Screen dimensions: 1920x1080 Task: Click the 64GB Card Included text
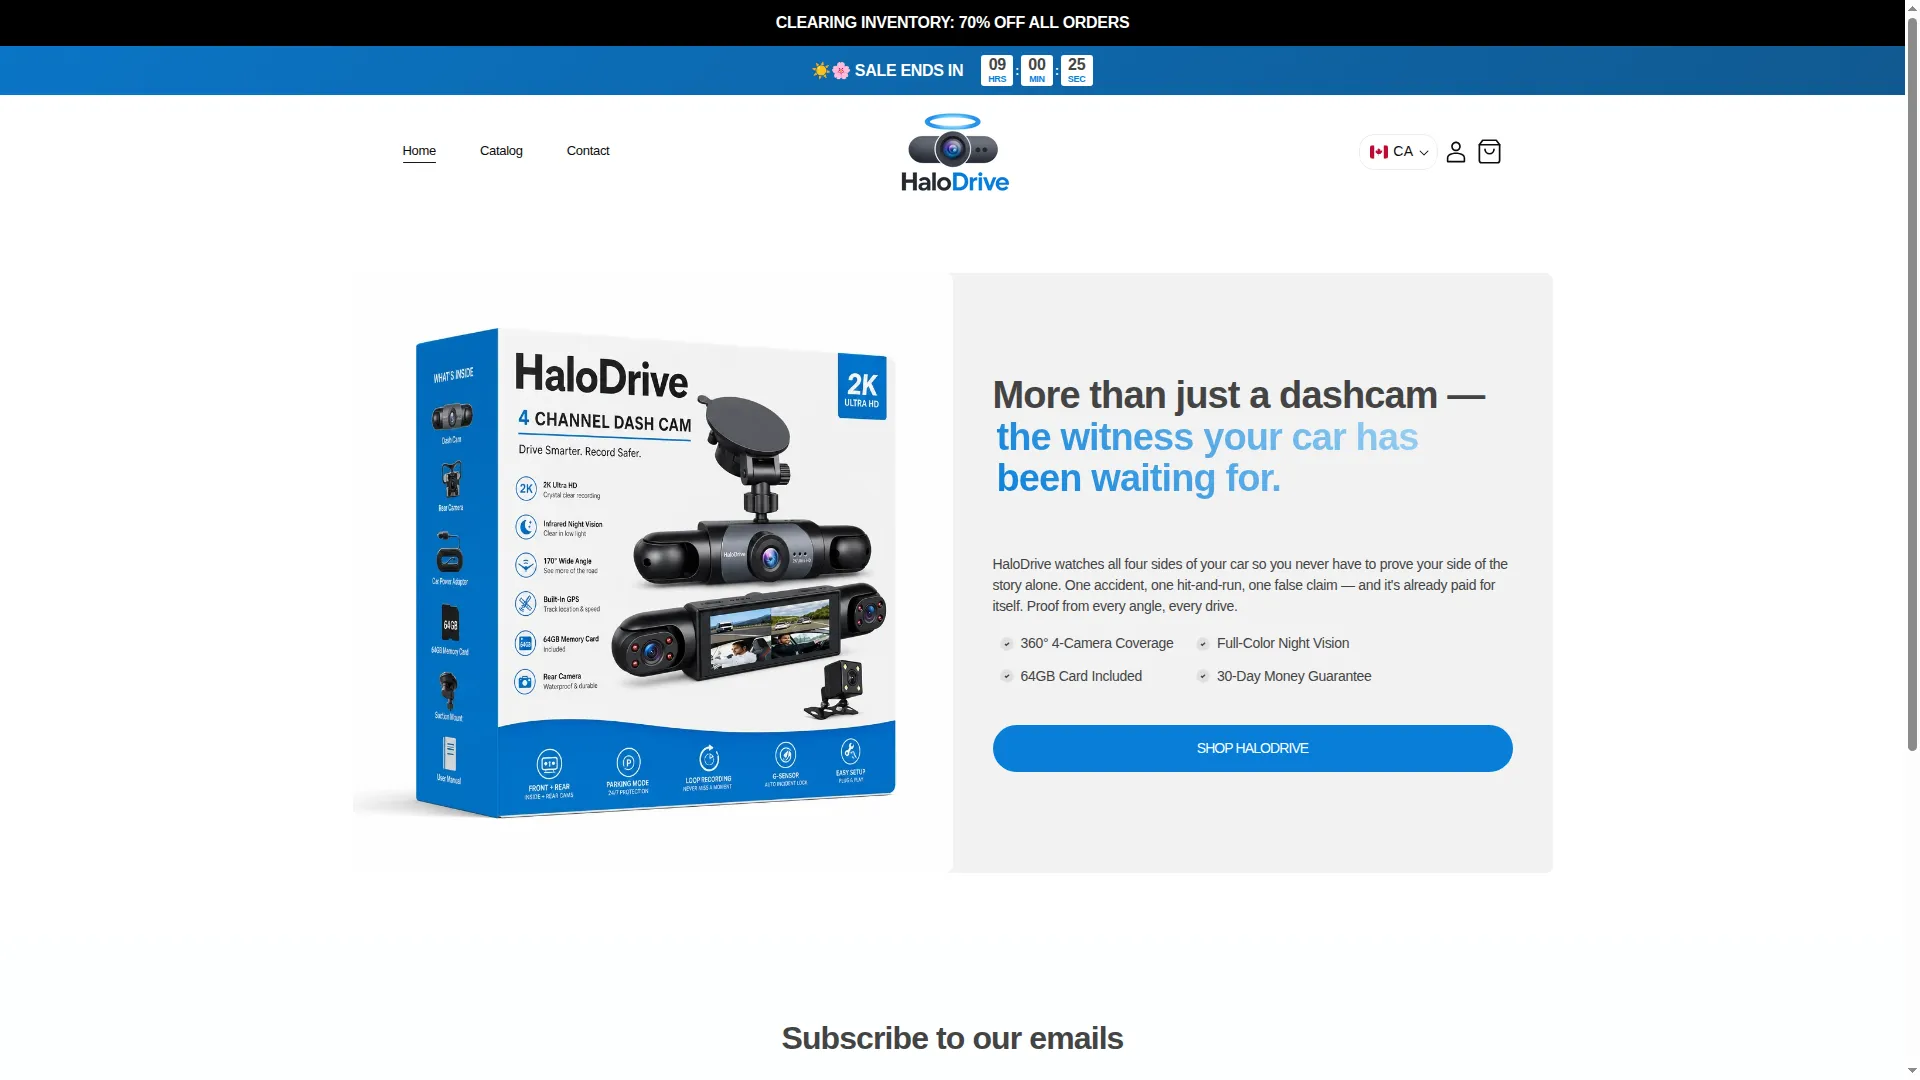(x=1081, y=677)
